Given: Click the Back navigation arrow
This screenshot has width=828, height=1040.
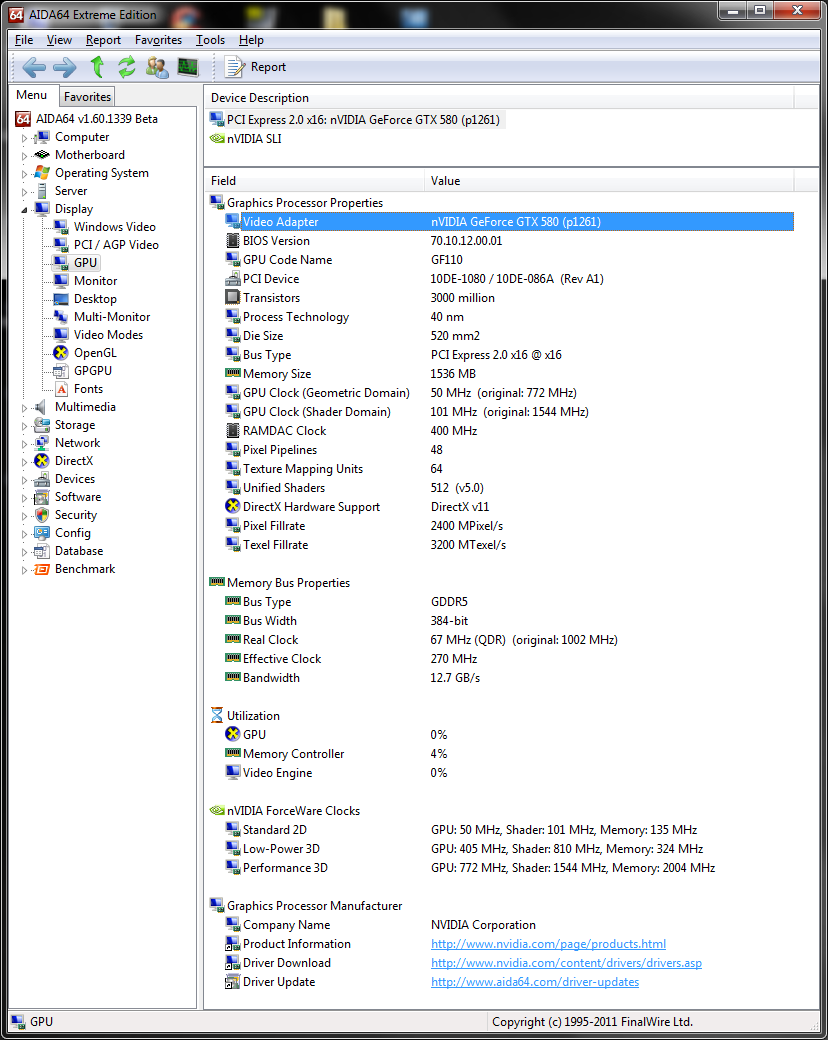Looking at the screenshot, I should pos(34,67).
